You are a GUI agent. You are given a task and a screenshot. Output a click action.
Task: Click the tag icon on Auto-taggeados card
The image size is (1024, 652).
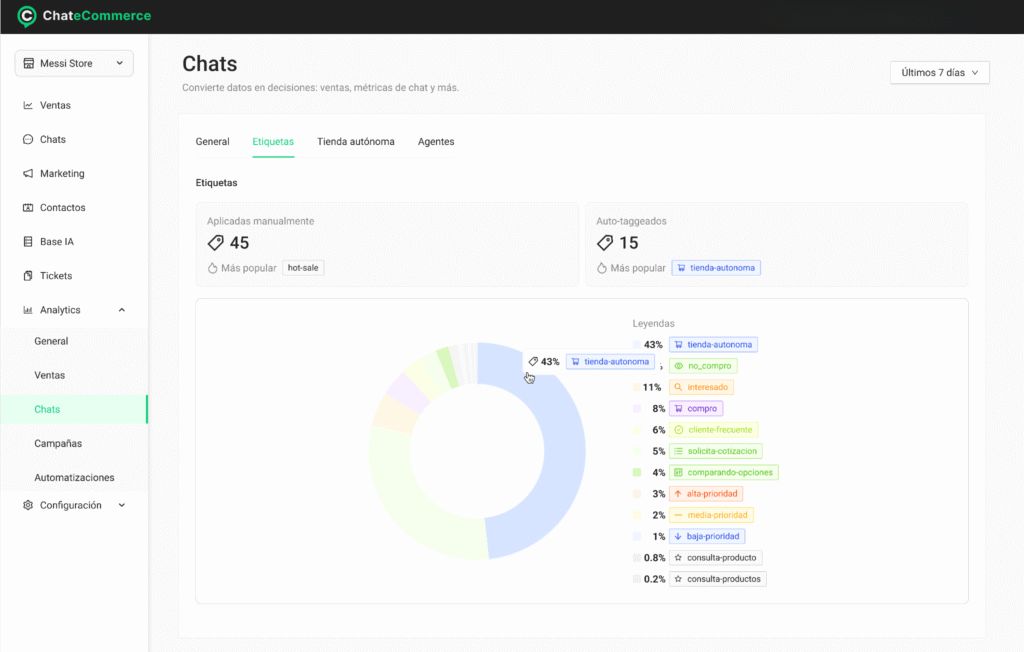coord(605,242)
